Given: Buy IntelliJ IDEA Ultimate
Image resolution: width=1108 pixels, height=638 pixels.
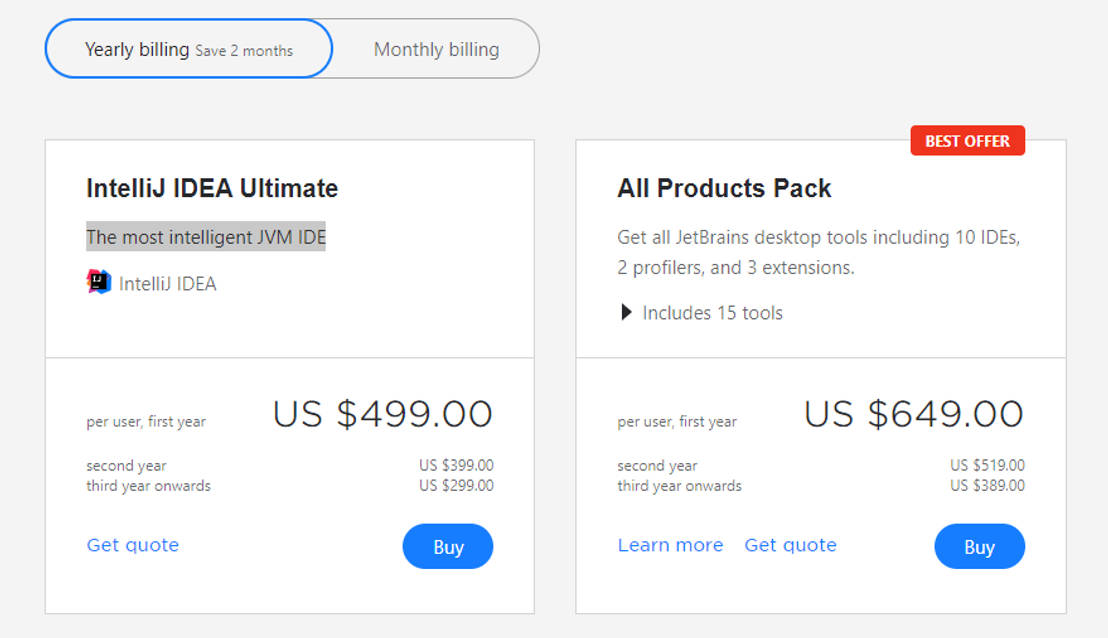Looking at the screenshot, I should click(x=448, y=546).
